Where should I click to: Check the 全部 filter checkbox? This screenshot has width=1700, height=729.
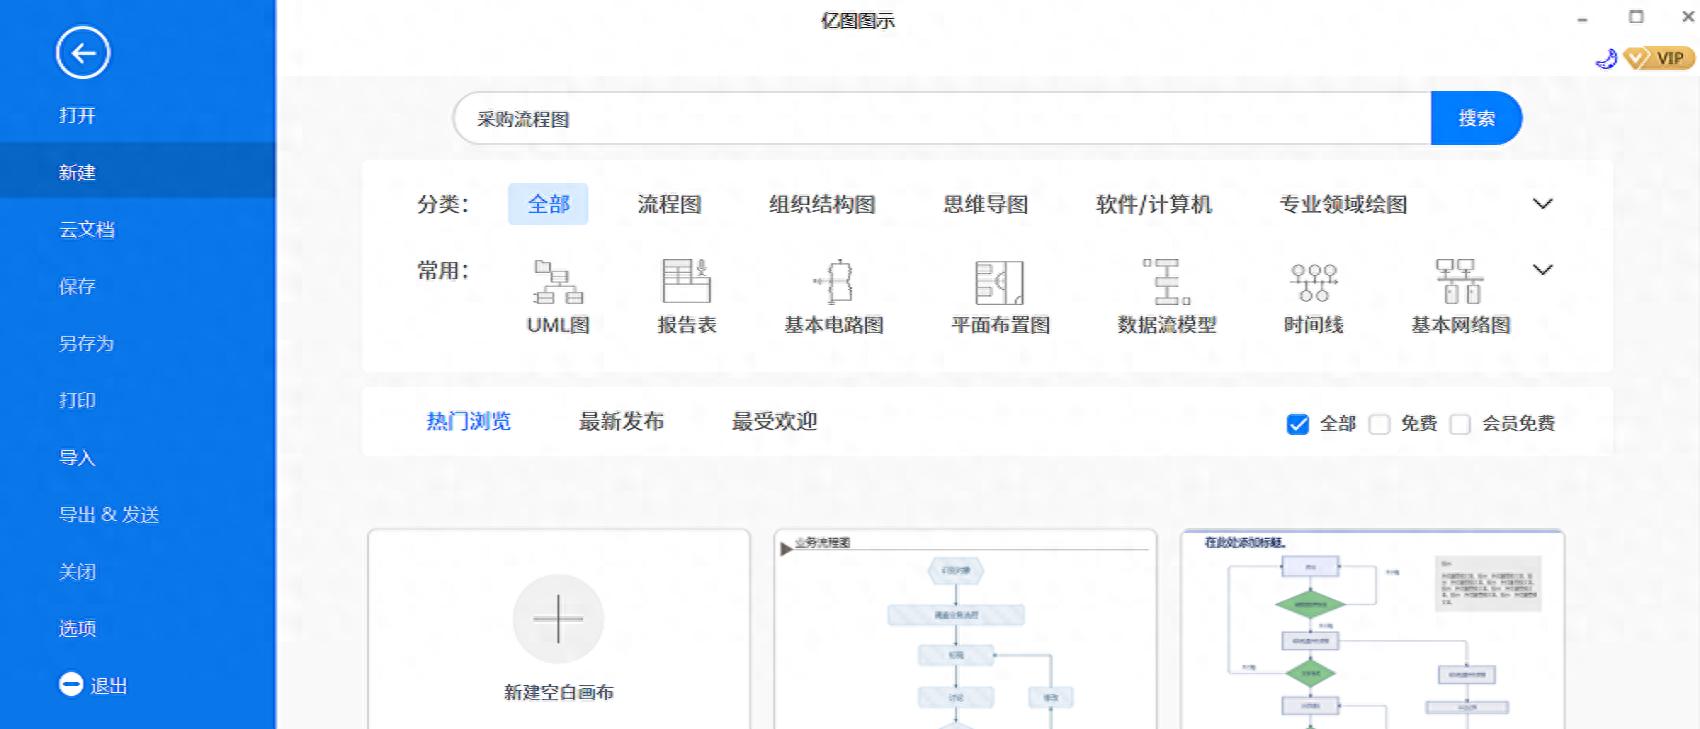click(x=1298, y=424)
